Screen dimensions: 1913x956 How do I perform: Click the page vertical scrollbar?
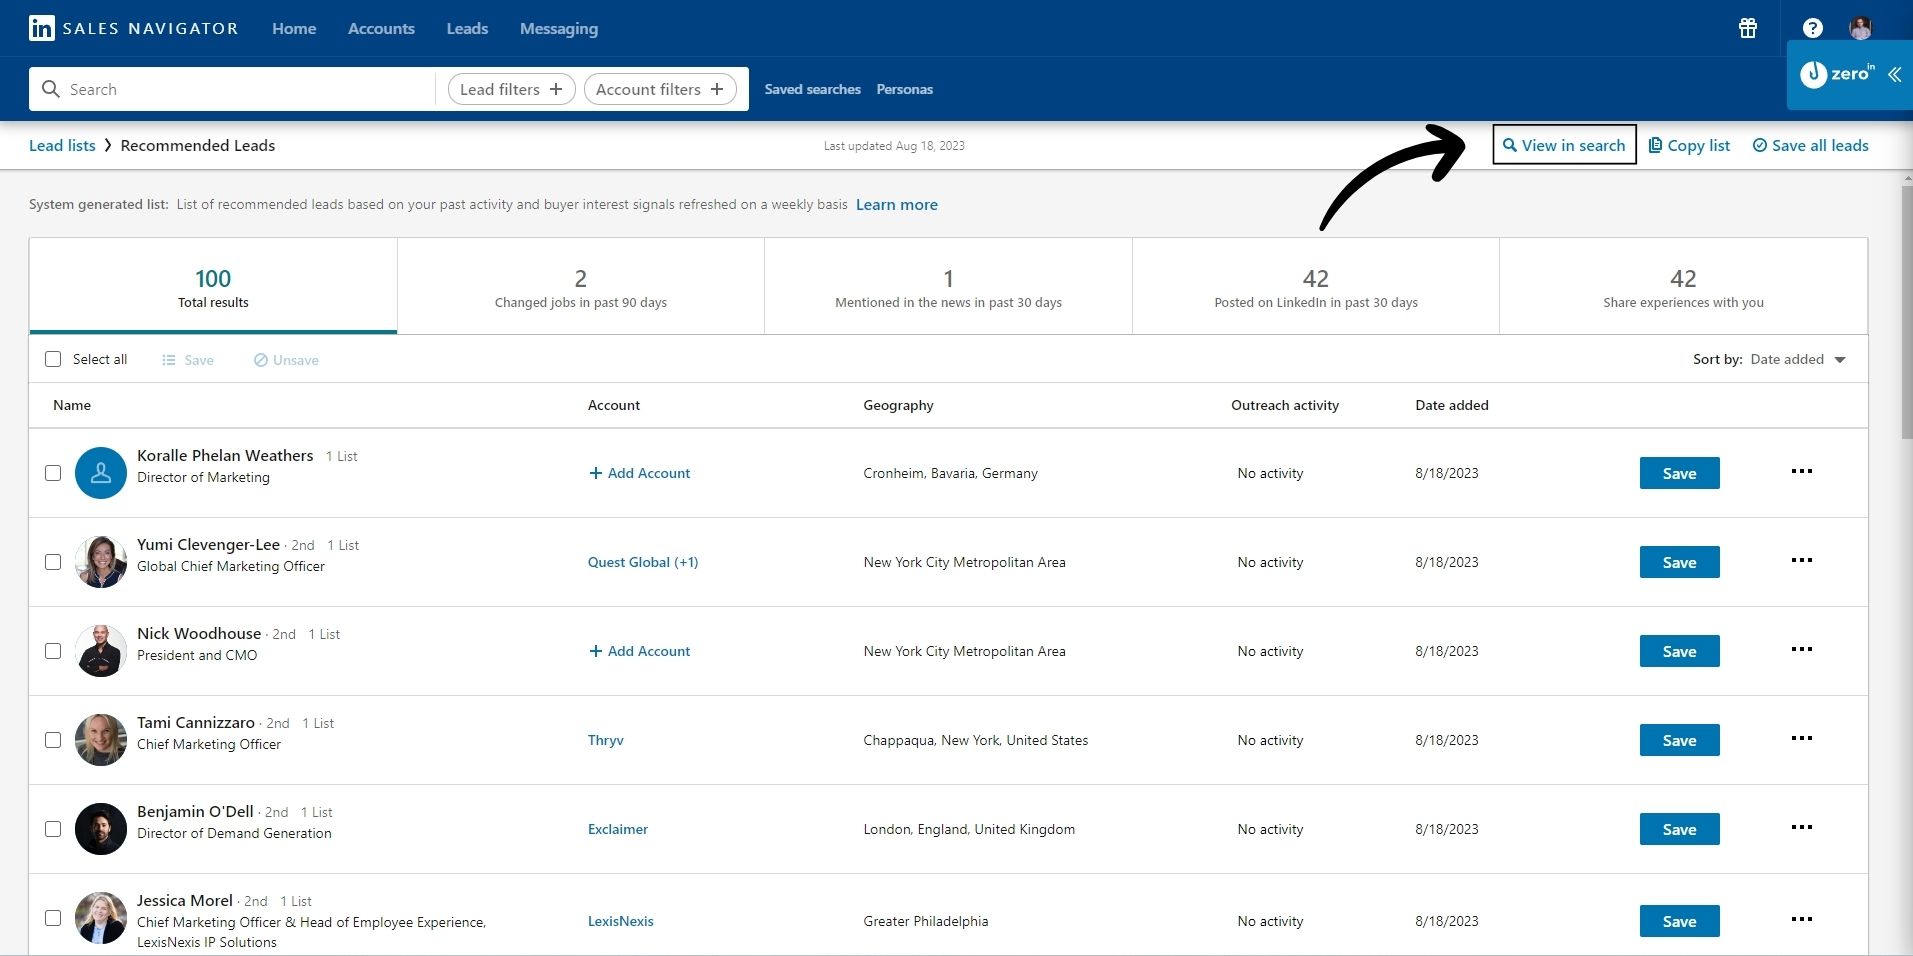click(x=1906, y=312)
